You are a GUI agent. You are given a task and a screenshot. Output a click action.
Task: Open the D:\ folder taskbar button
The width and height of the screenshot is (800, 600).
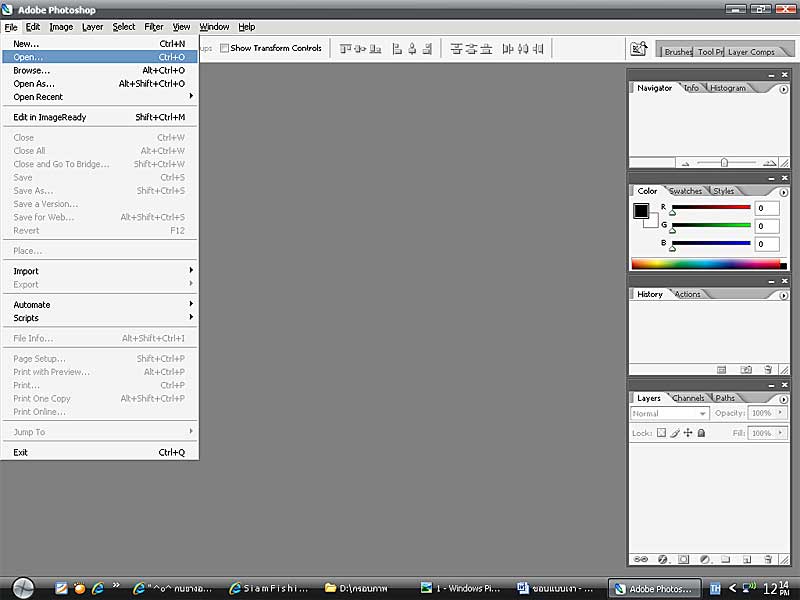[357, 588]
